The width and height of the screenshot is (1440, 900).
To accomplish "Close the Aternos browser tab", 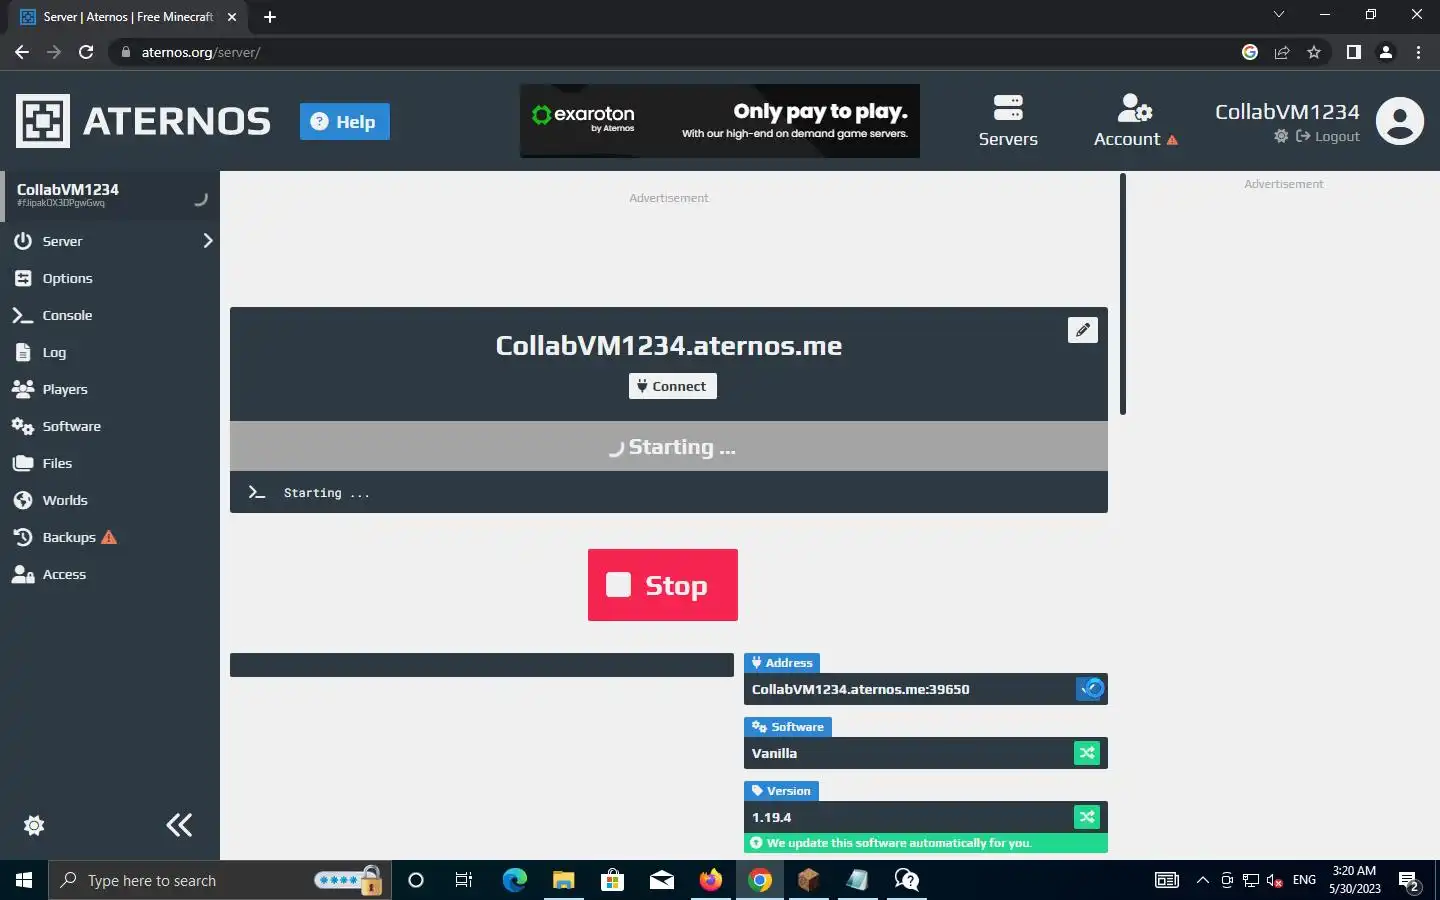I will (232, 17).
